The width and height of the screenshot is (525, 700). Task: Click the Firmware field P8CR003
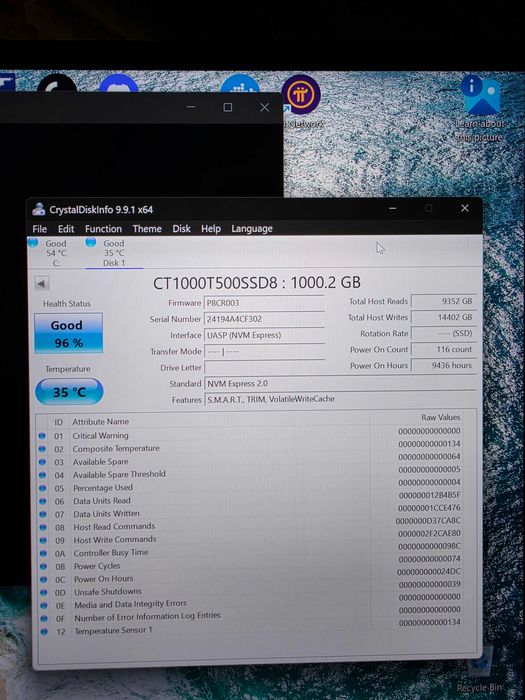pos(264,303)
